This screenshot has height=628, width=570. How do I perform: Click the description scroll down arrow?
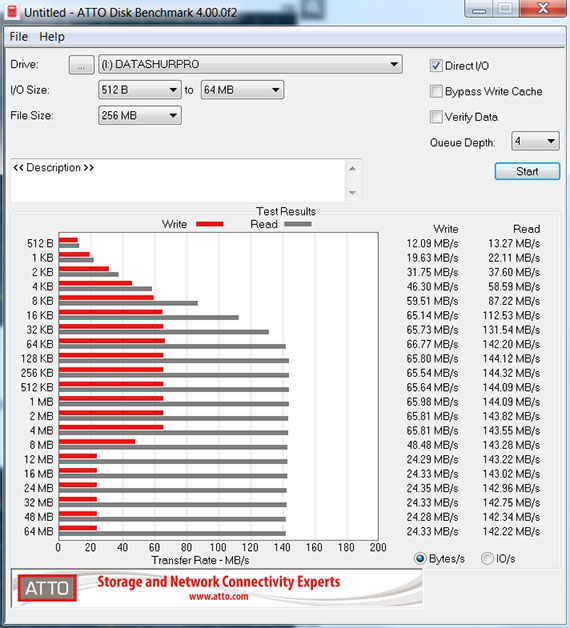coord(352,193)
